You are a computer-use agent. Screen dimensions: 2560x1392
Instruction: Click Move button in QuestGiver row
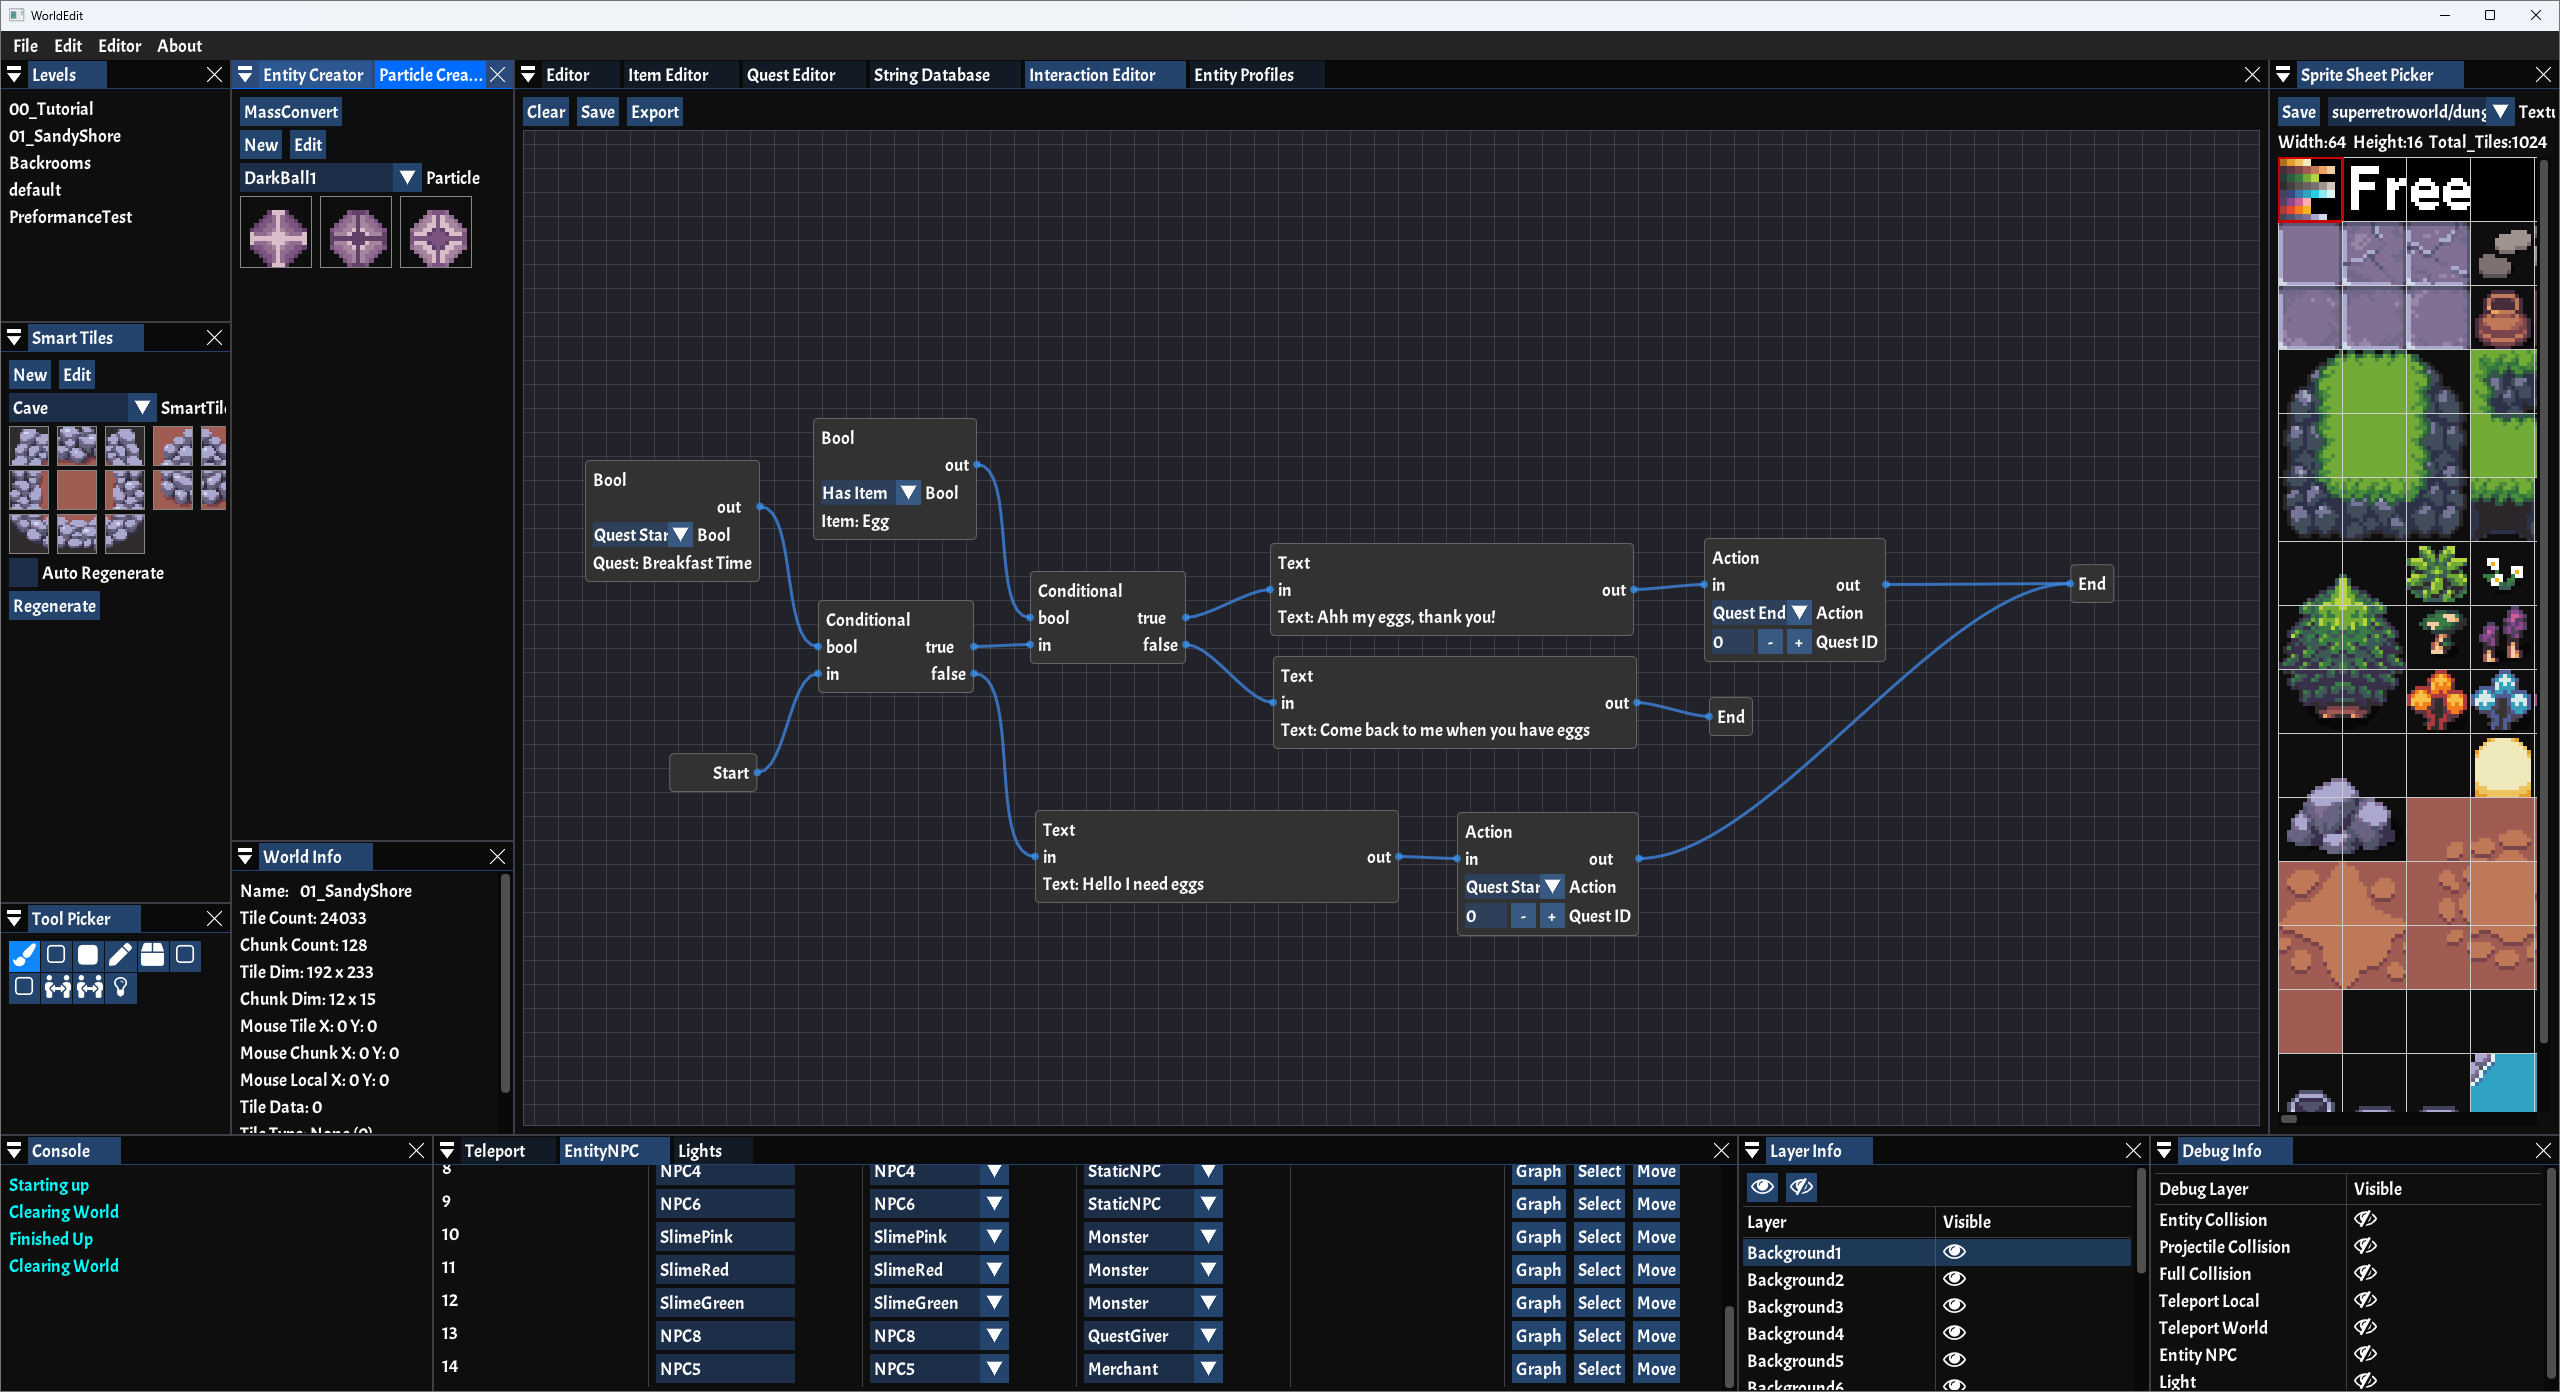coord(1656,1336)
